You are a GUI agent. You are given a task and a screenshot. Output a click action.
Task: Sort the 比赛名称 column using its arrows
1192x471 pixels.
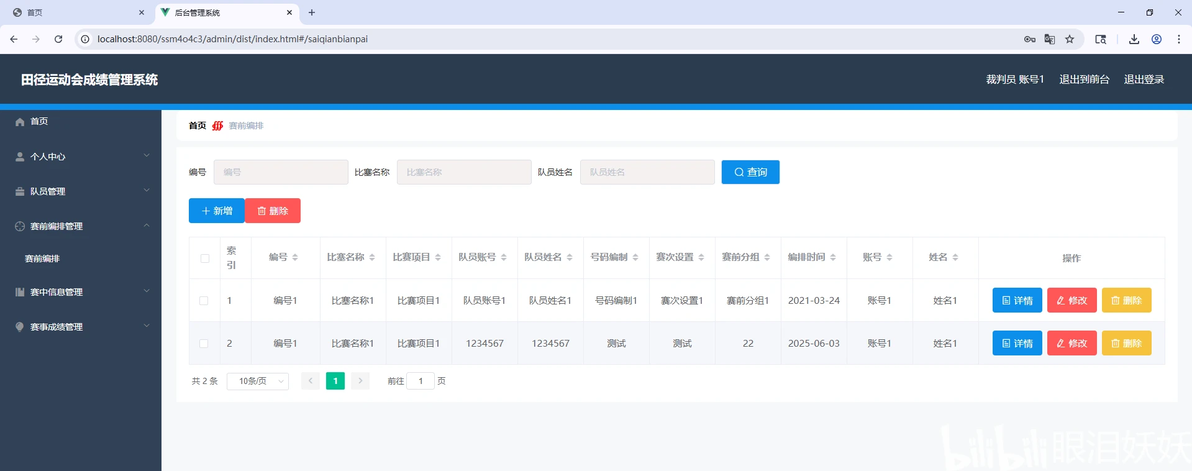(x=372, y=258)
